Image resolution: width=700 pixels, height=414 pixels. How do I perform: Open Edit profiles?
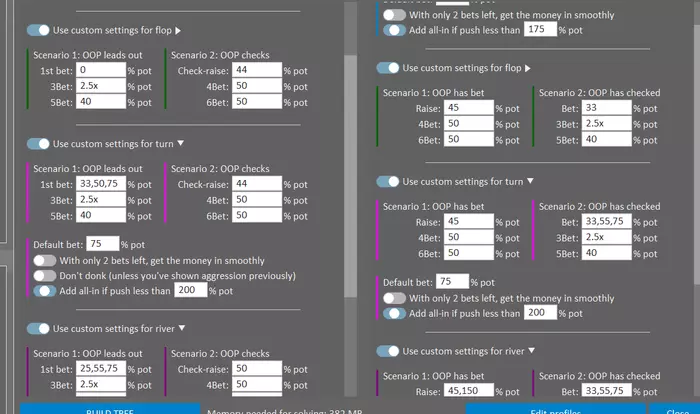(556, 409)
